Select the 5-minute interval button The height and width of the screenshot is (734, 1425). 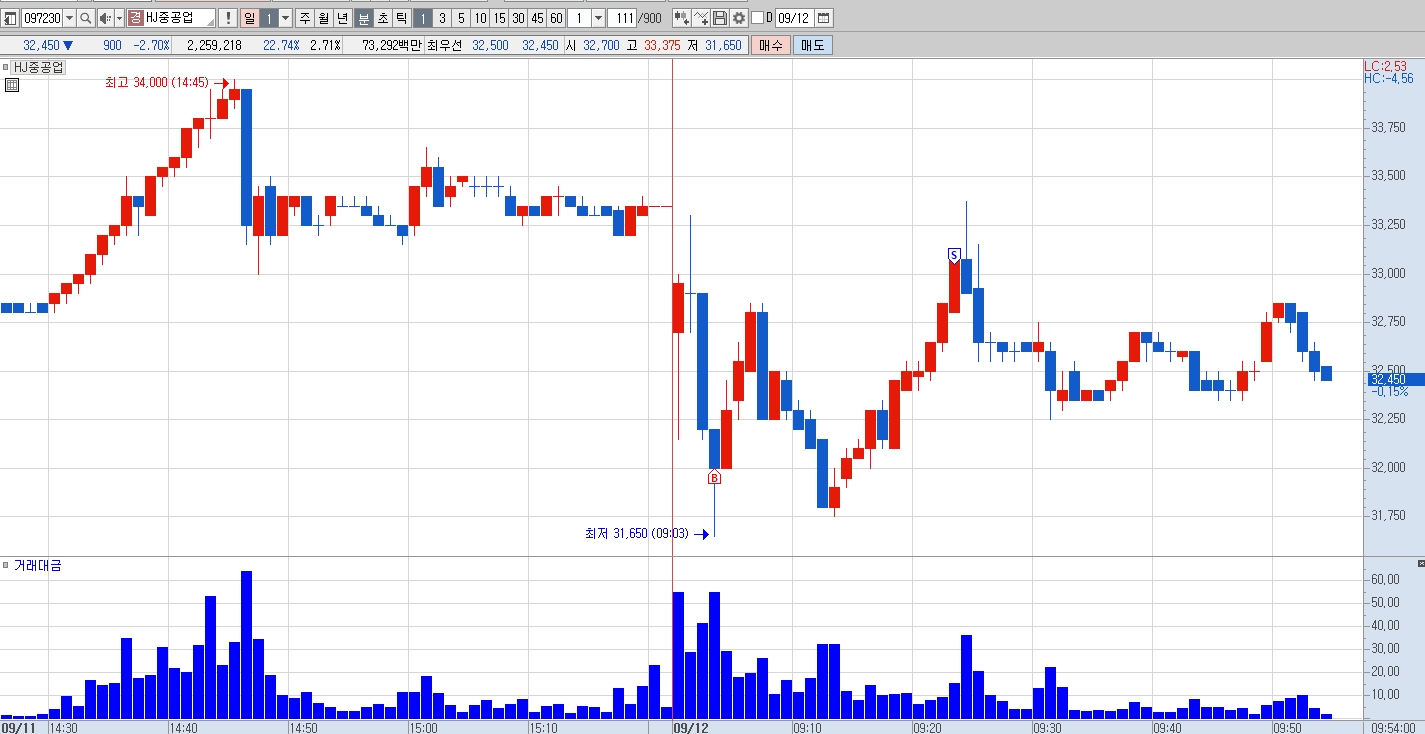(461, 18)
